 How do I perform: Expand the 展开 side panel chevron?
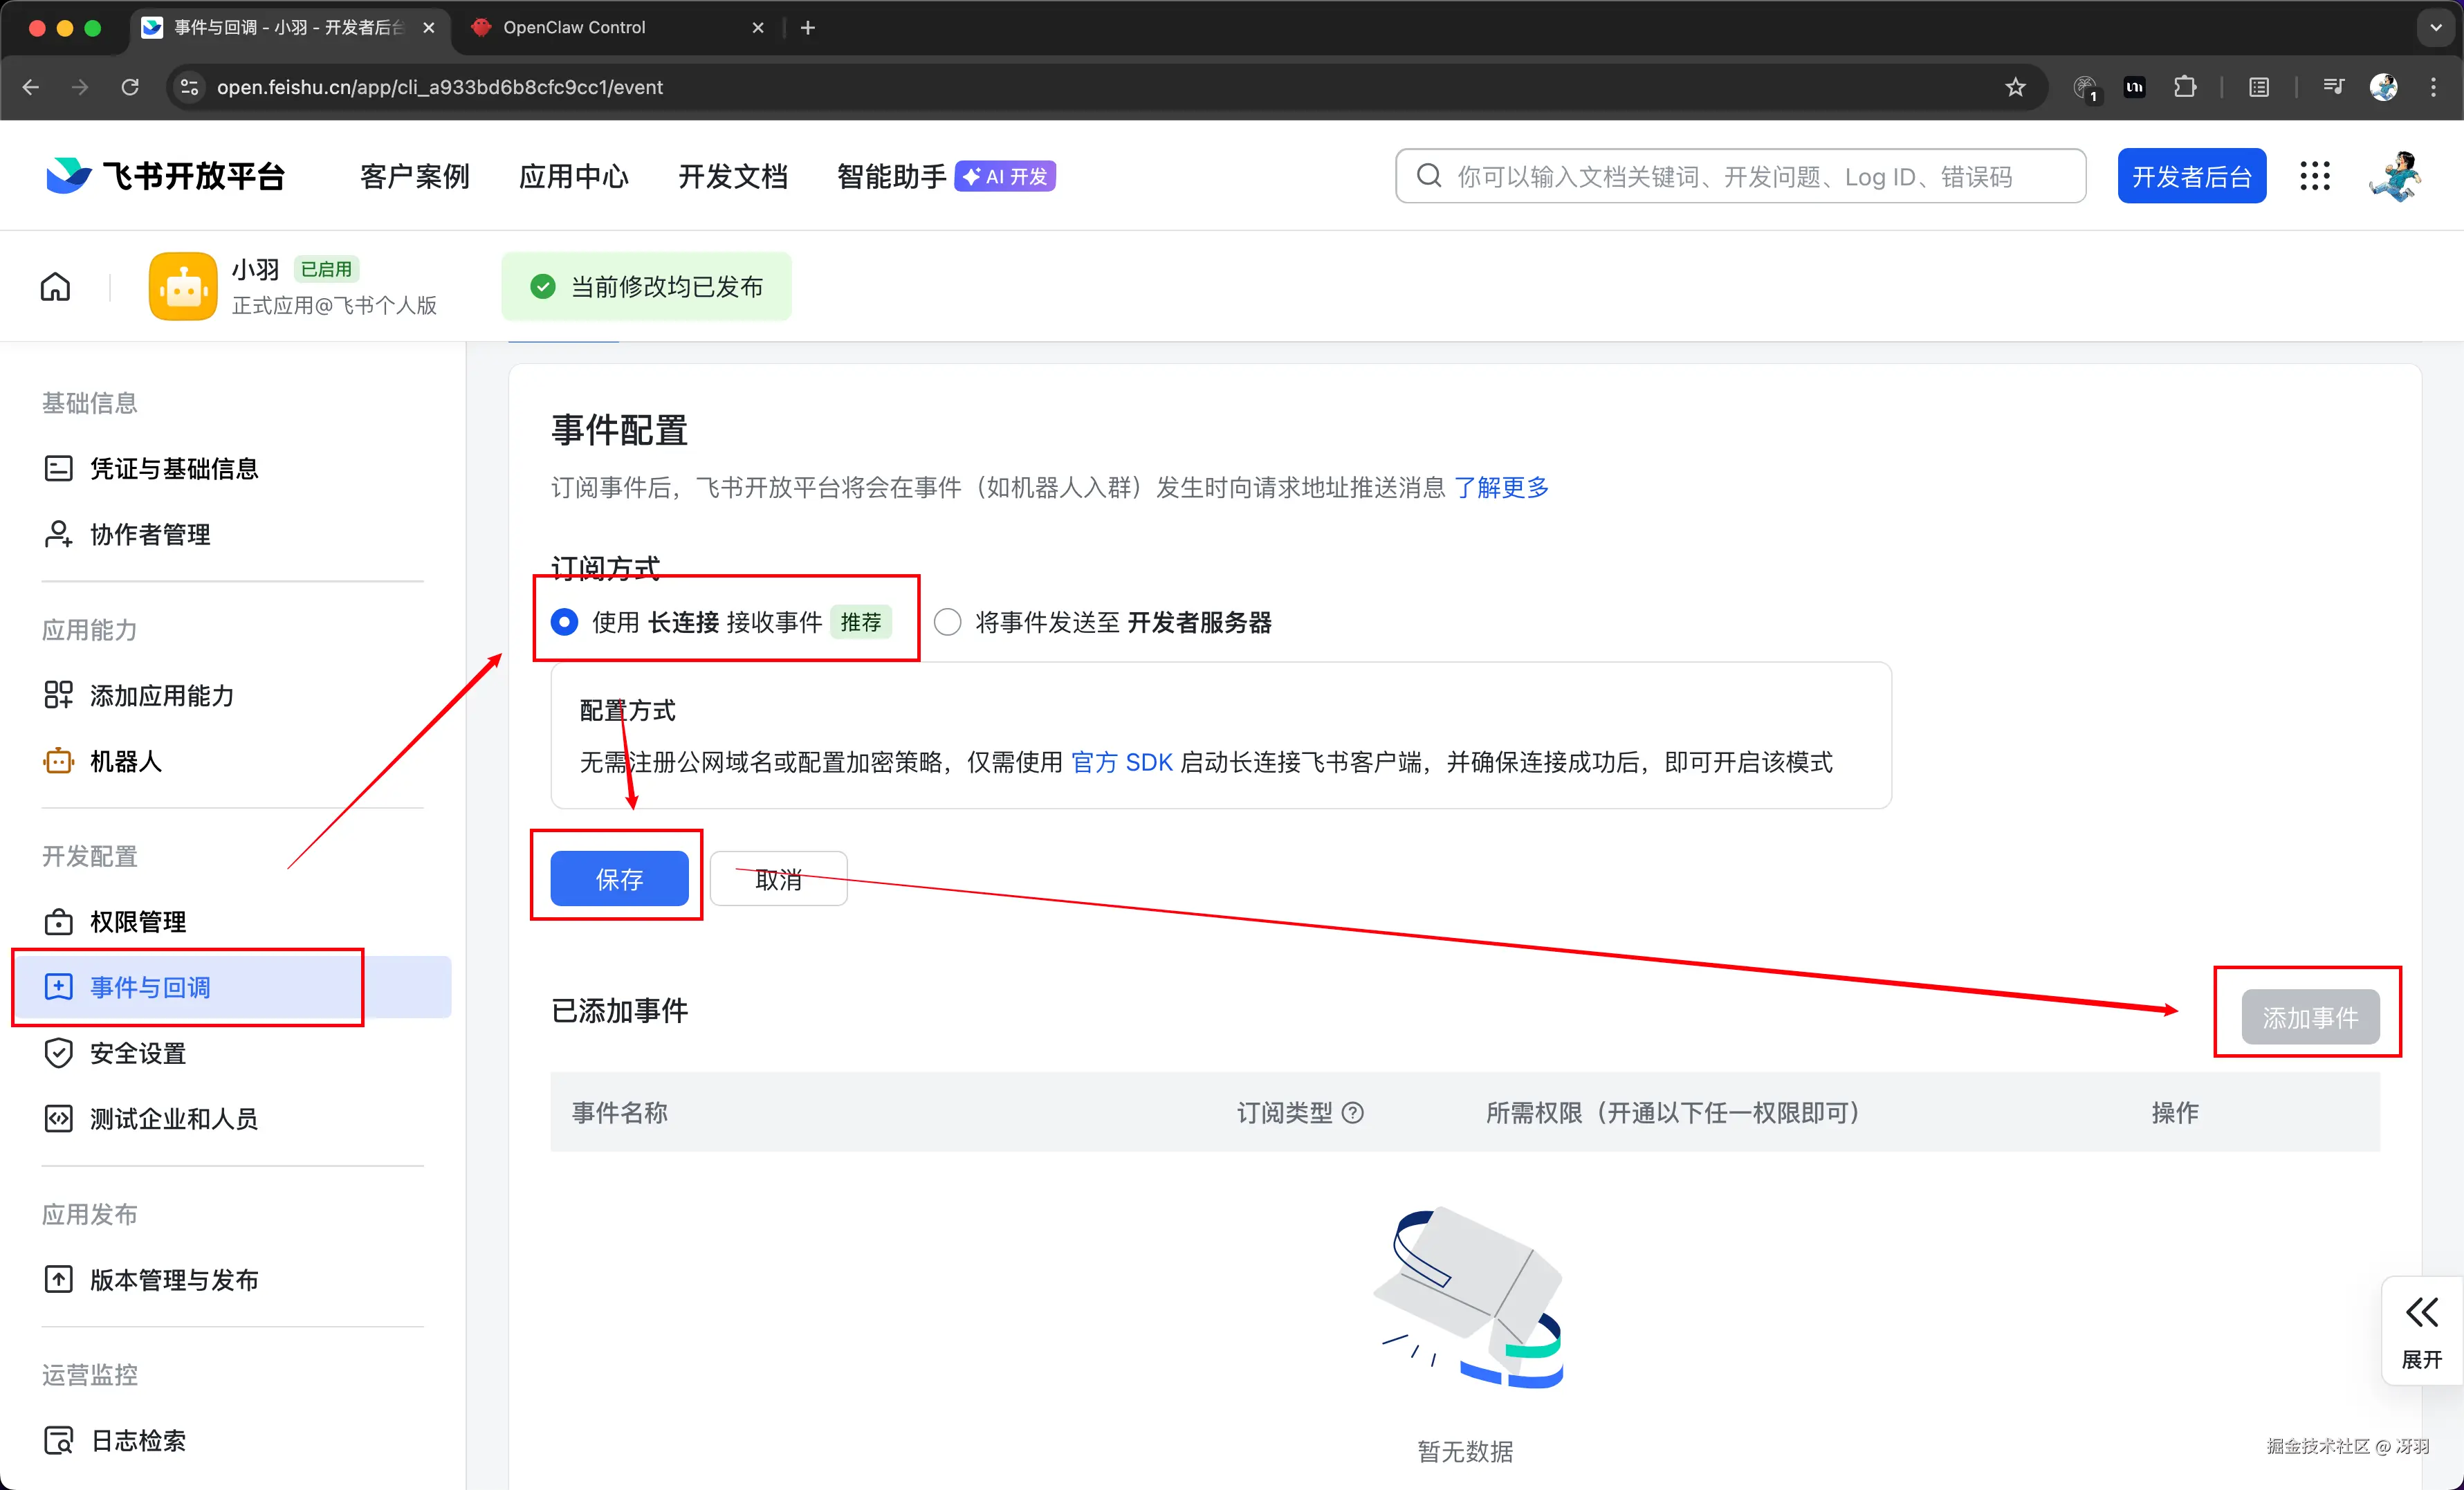click(2421, 1312)
